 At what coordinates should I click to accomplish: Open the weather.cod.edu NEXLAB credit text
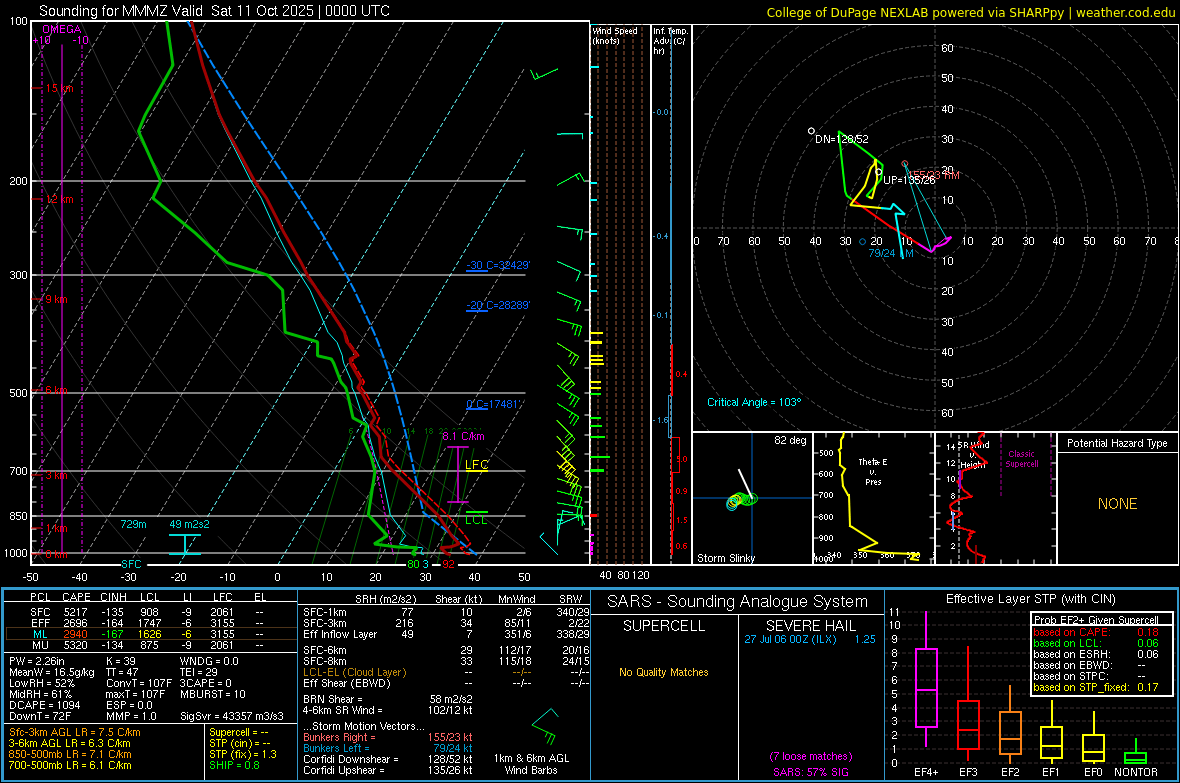(x=970, y=12)
